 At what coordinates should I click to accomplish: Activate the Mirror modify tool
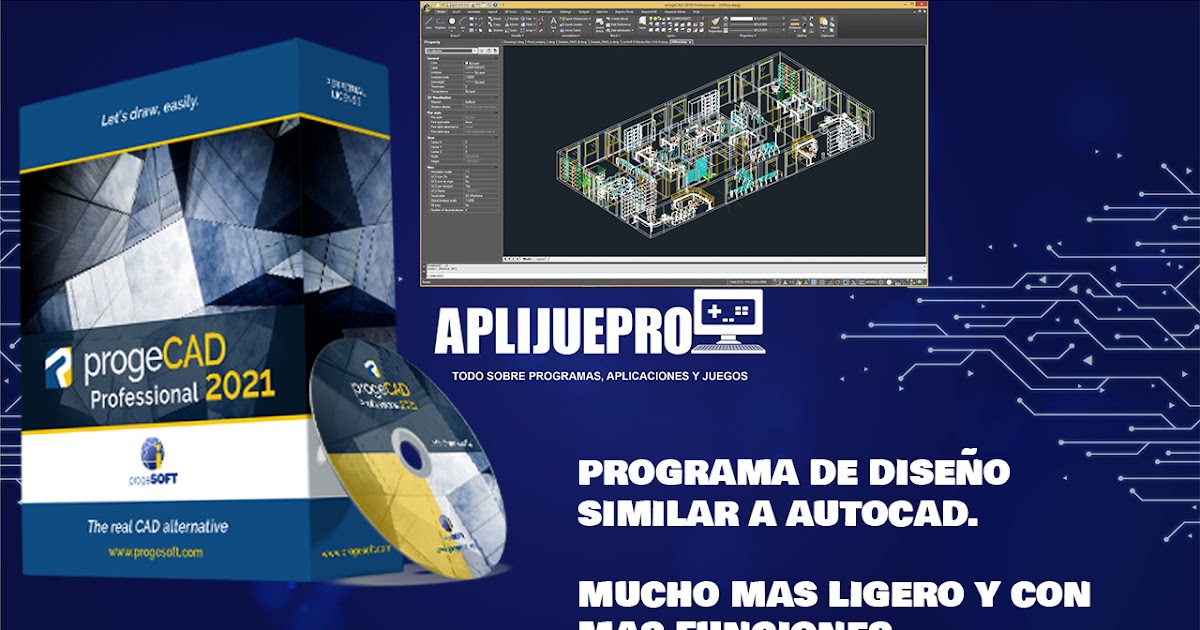(x=512, y=25)
